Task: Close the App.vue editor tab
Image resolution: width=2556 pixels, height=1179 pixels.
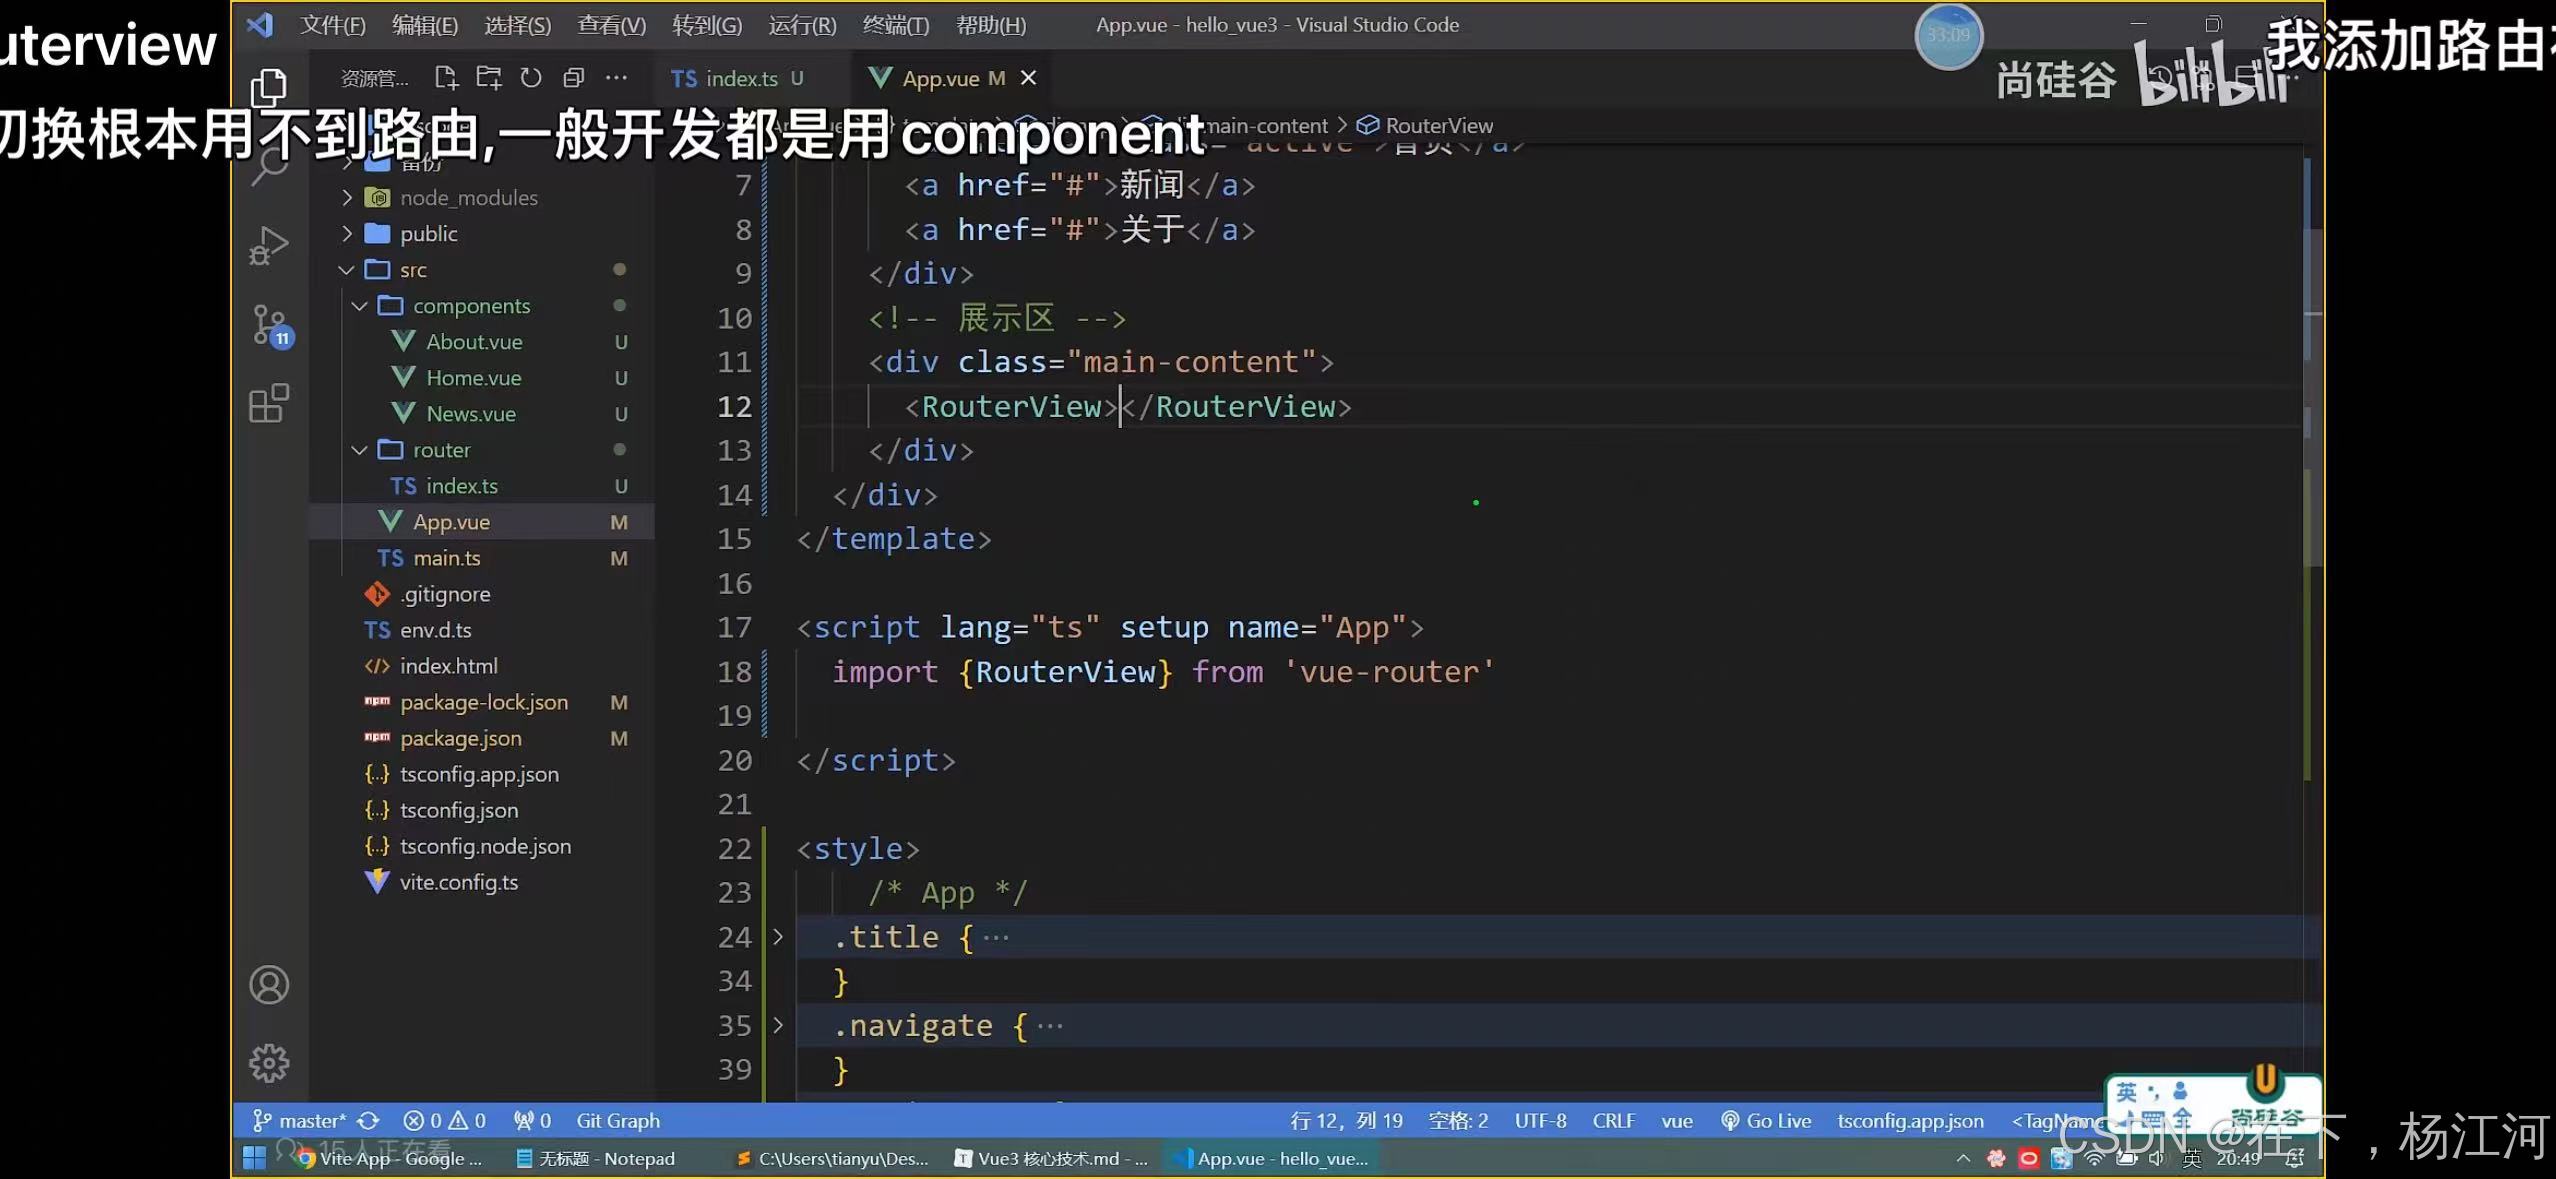Action: (1028, 78)
